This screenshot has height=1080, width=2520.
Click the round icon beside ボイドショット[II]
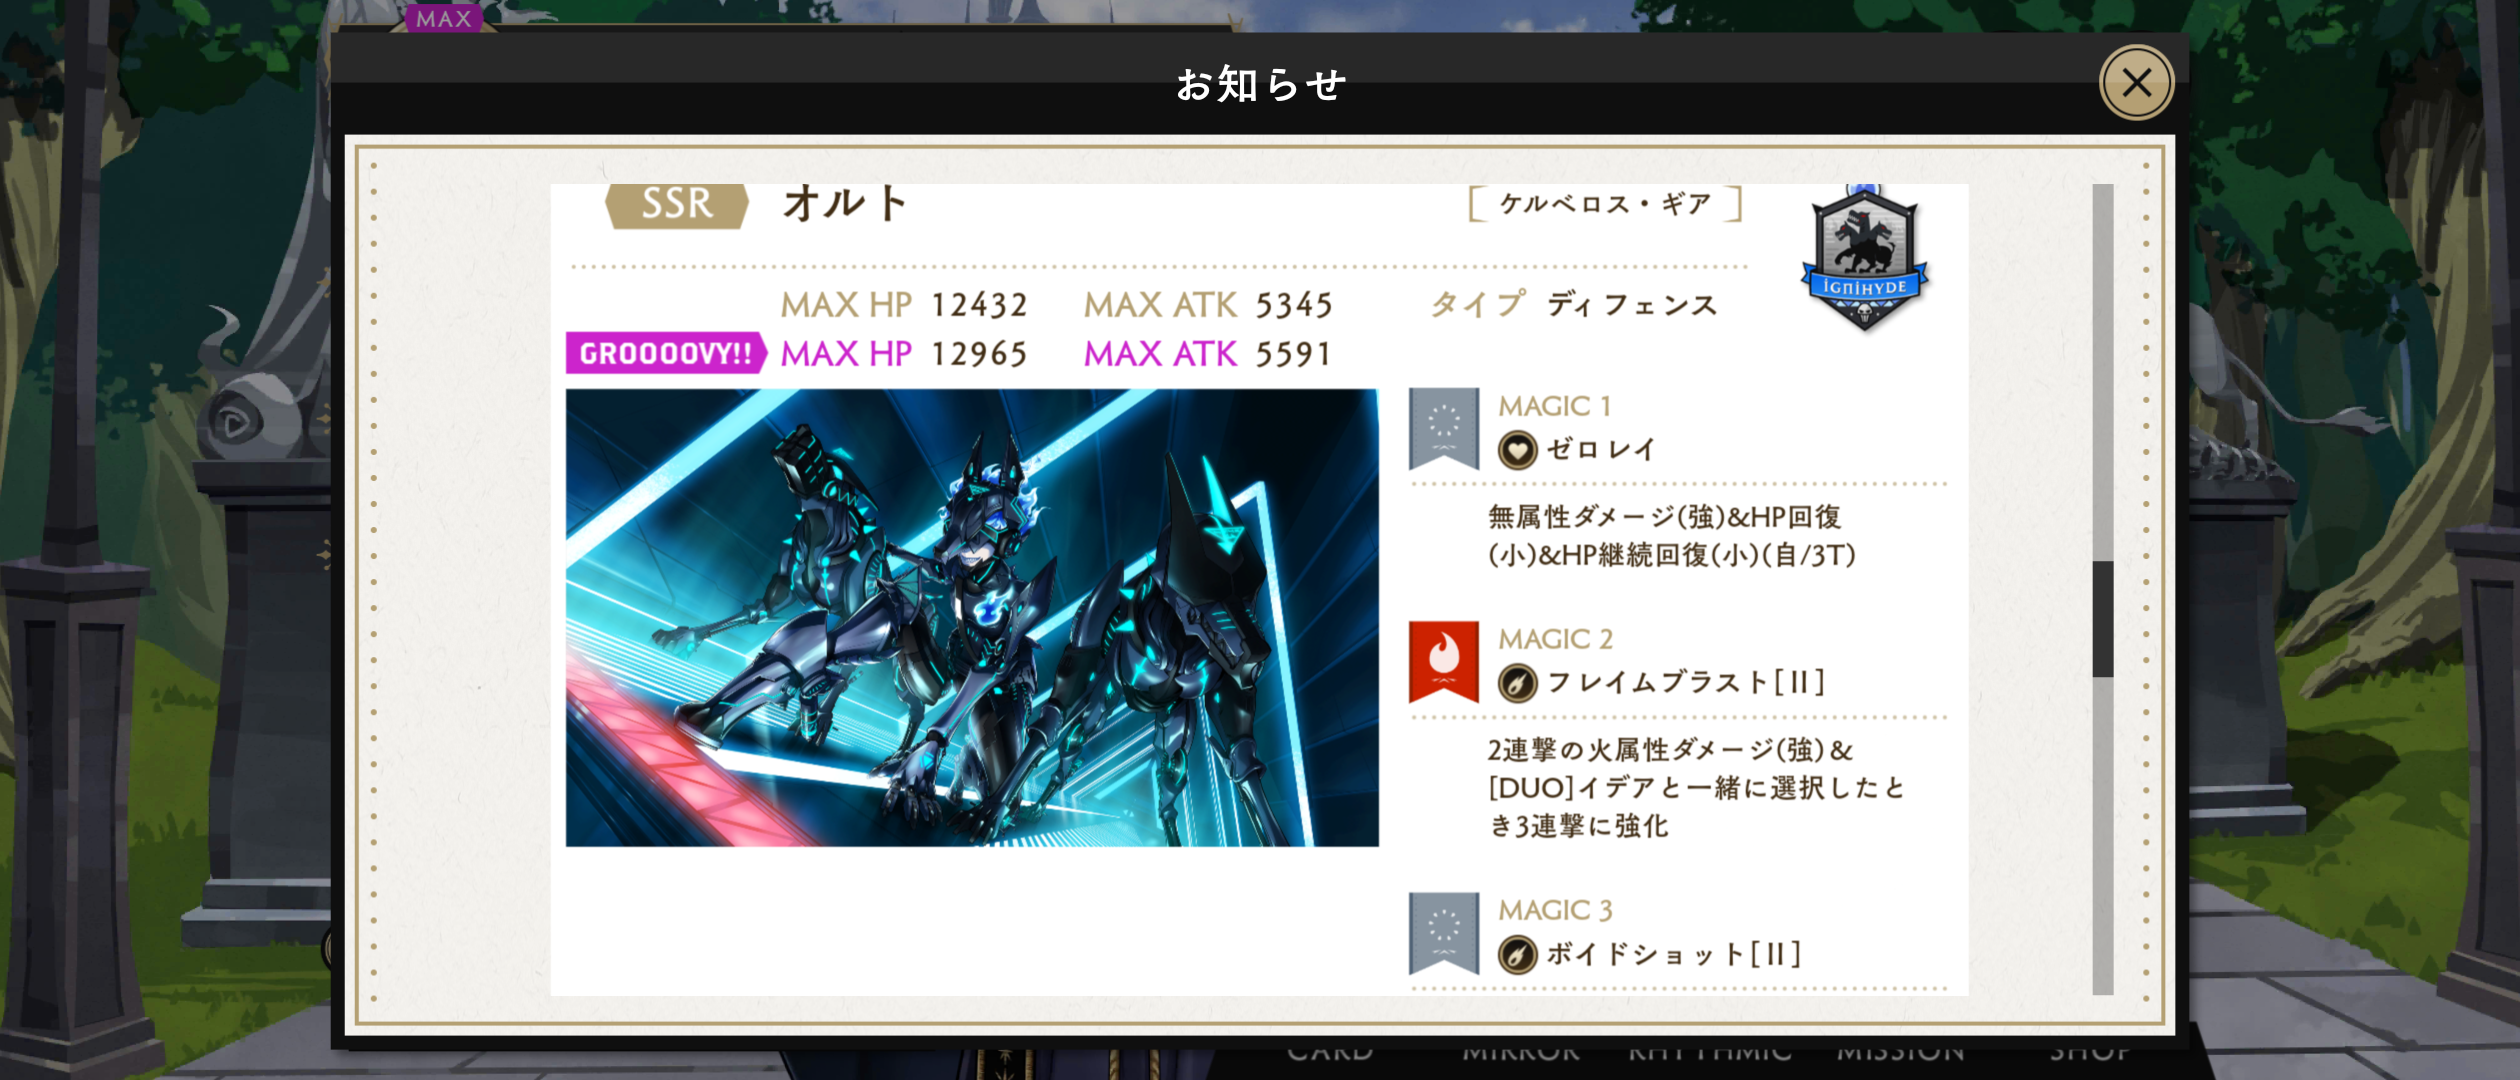tap(1517, 954)
